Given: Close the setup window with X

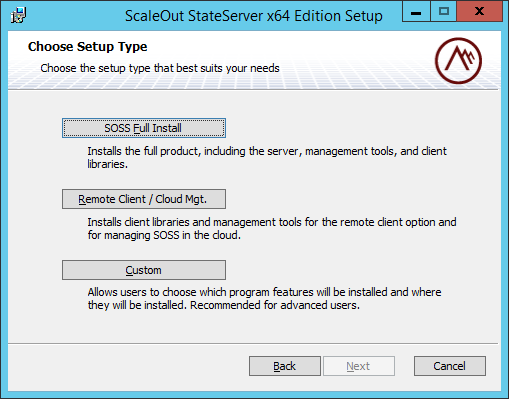Looking at the screenshot, I should pos(479,12).
